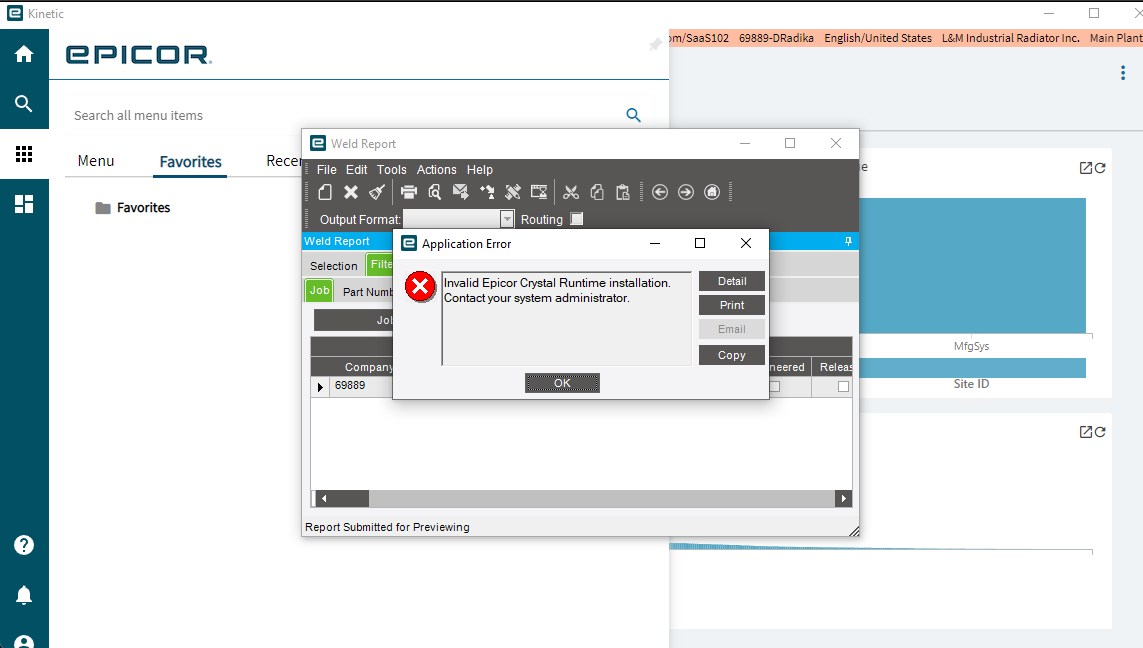Click the error message text box

(x=566, y=319)
